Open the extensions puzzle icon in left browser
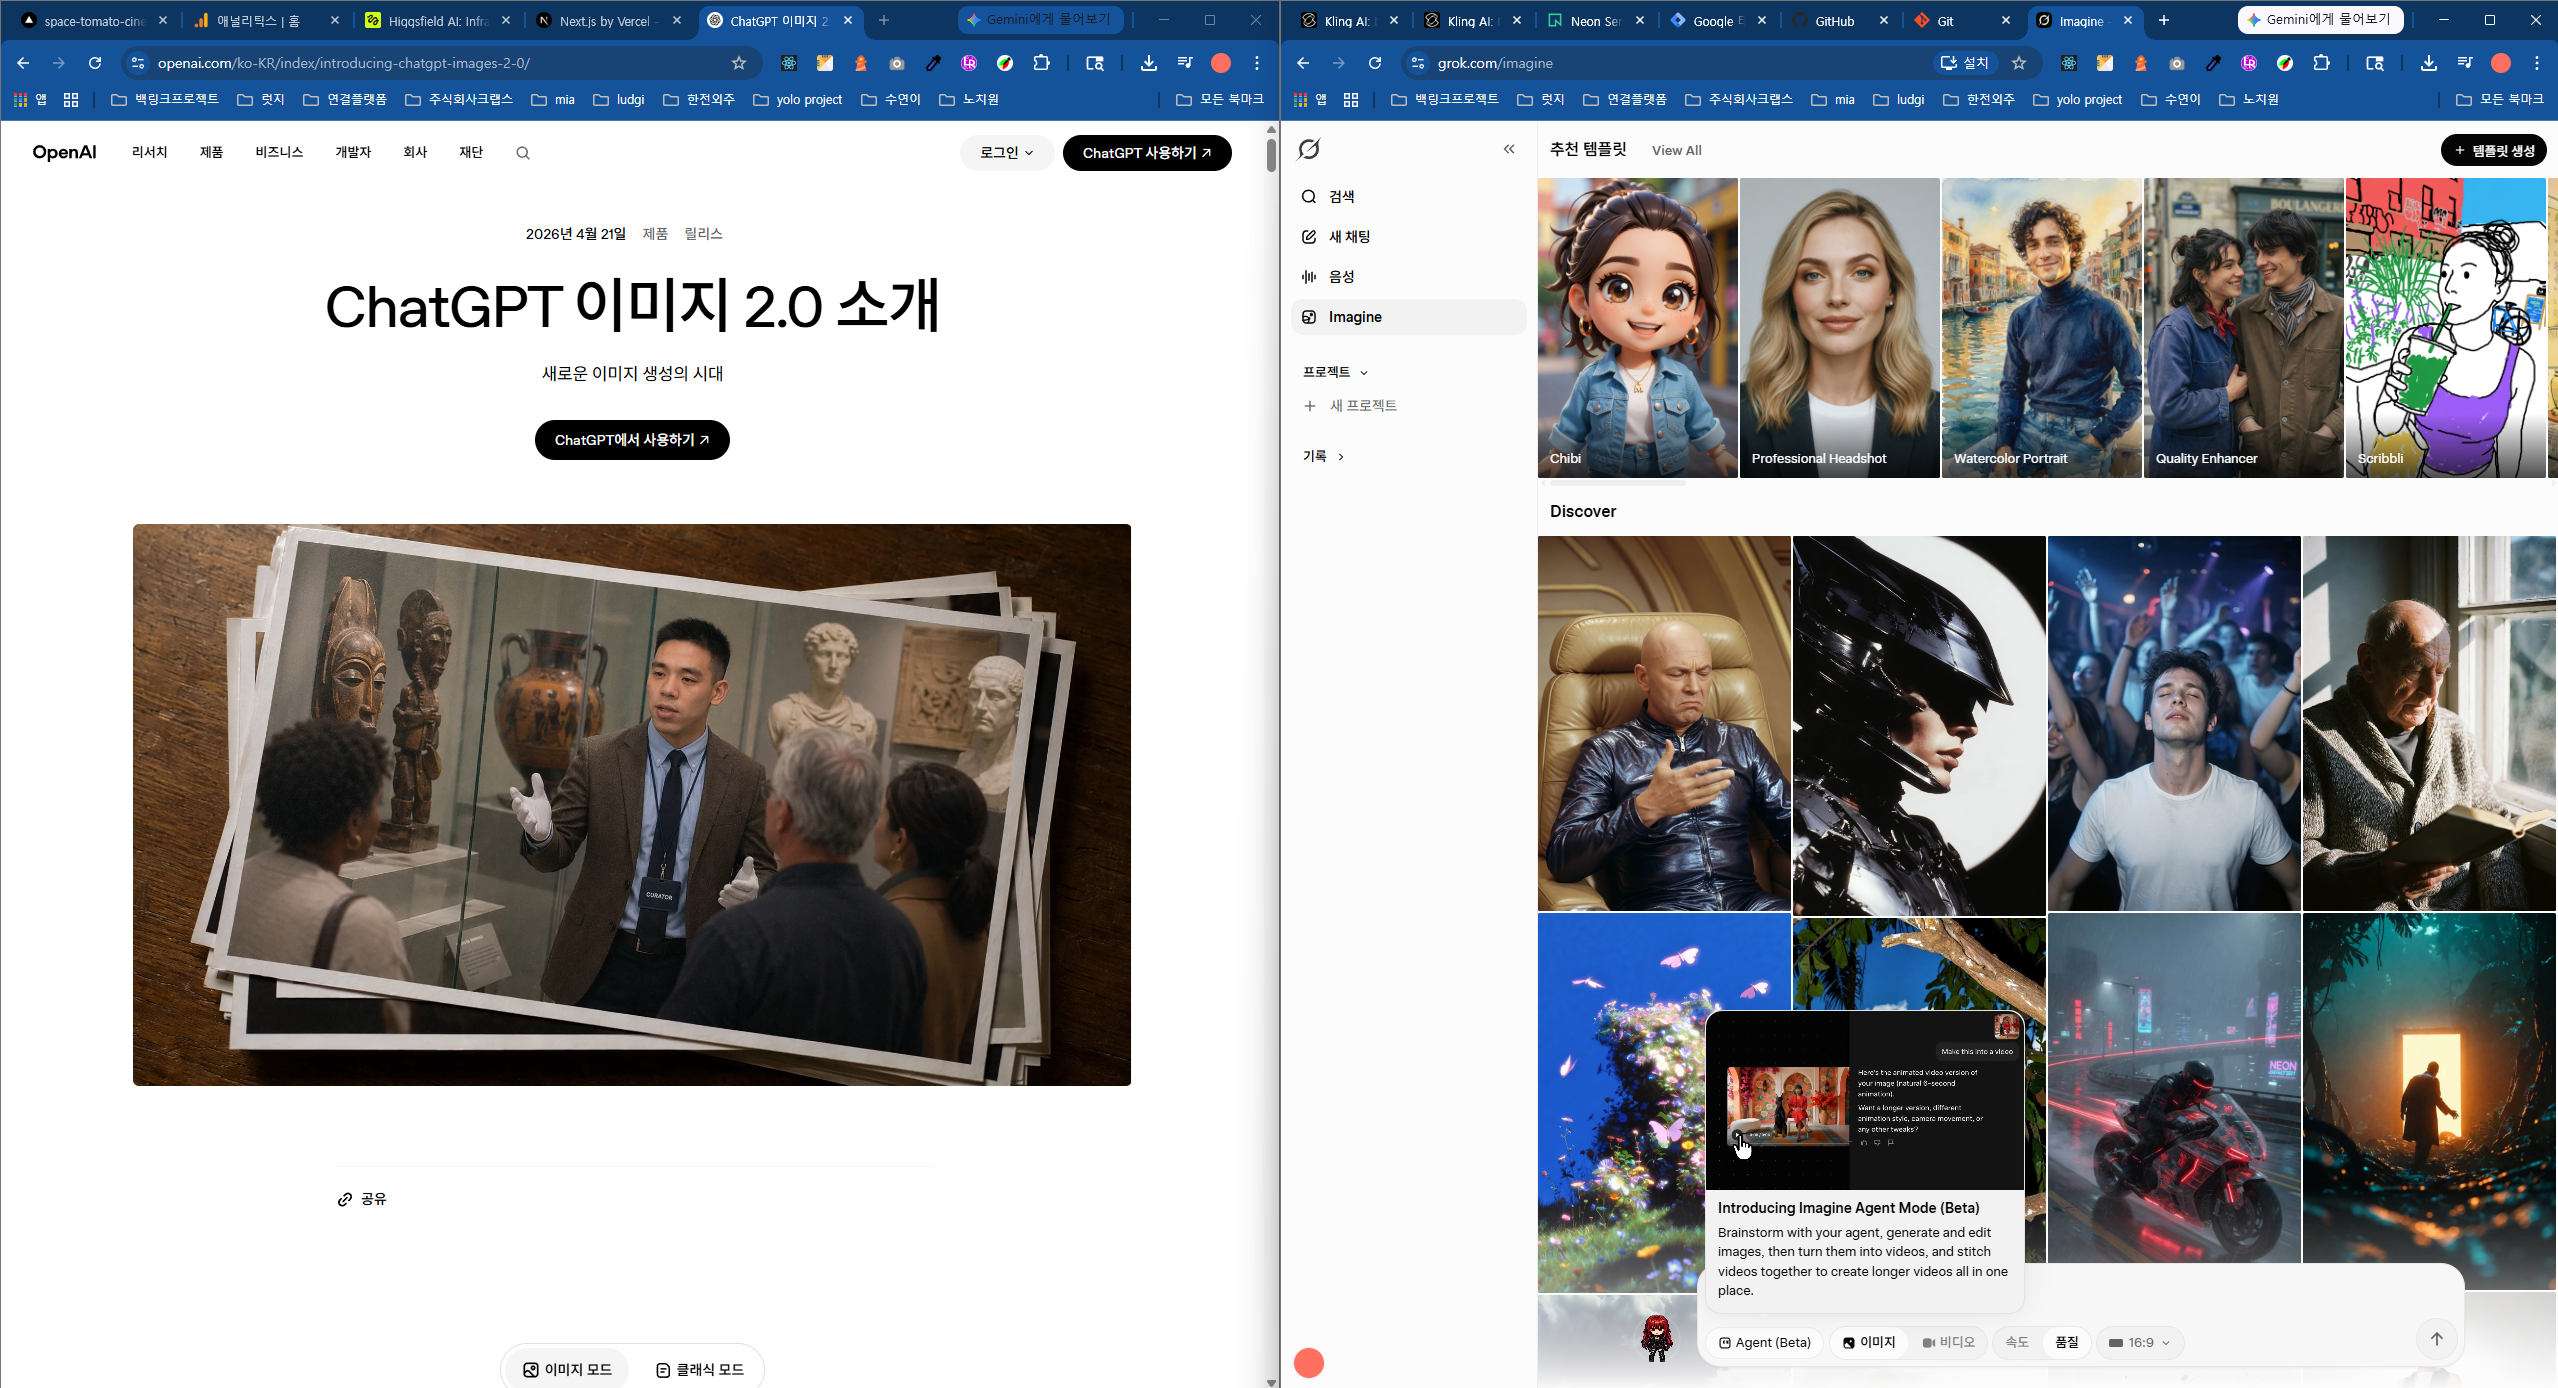 point(1041,63)
